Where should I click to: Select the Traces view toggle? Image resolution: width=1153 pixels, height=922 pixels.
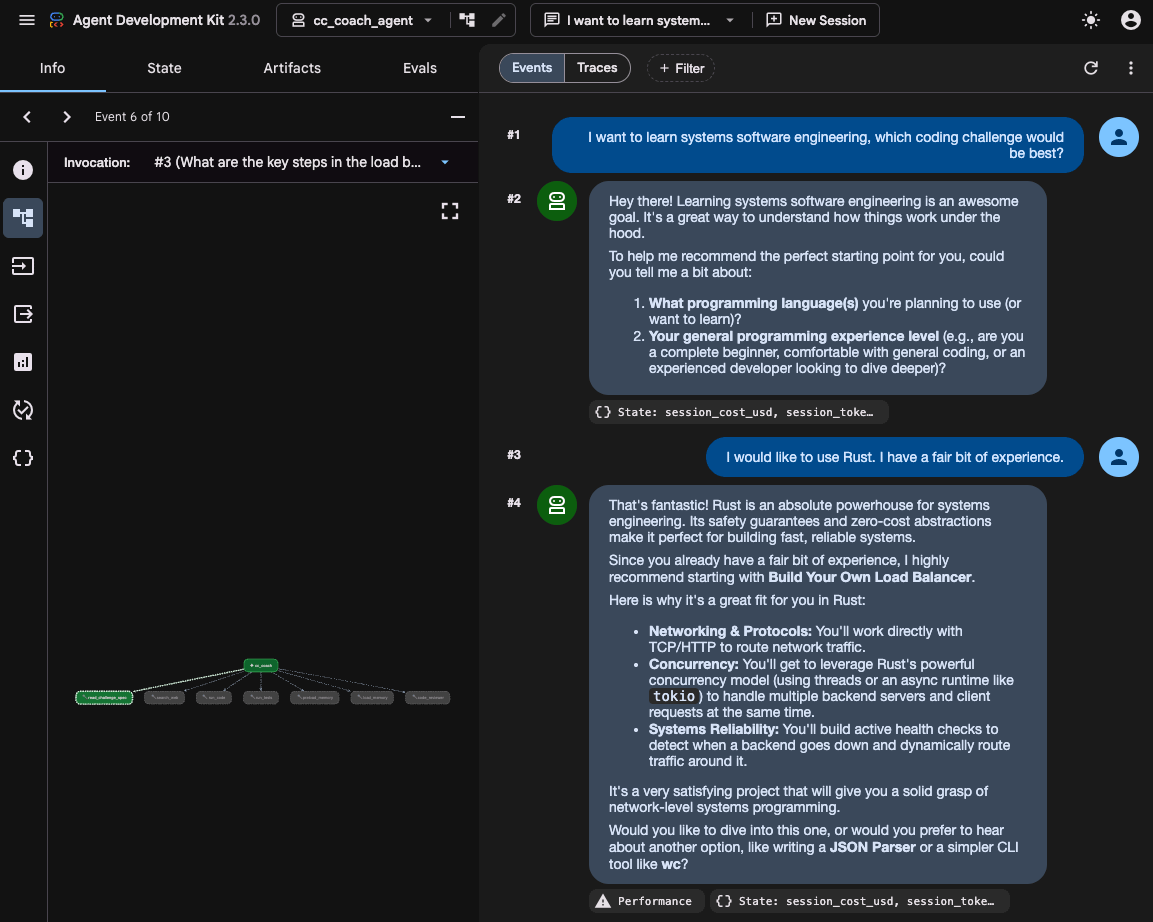click(597, 68)
